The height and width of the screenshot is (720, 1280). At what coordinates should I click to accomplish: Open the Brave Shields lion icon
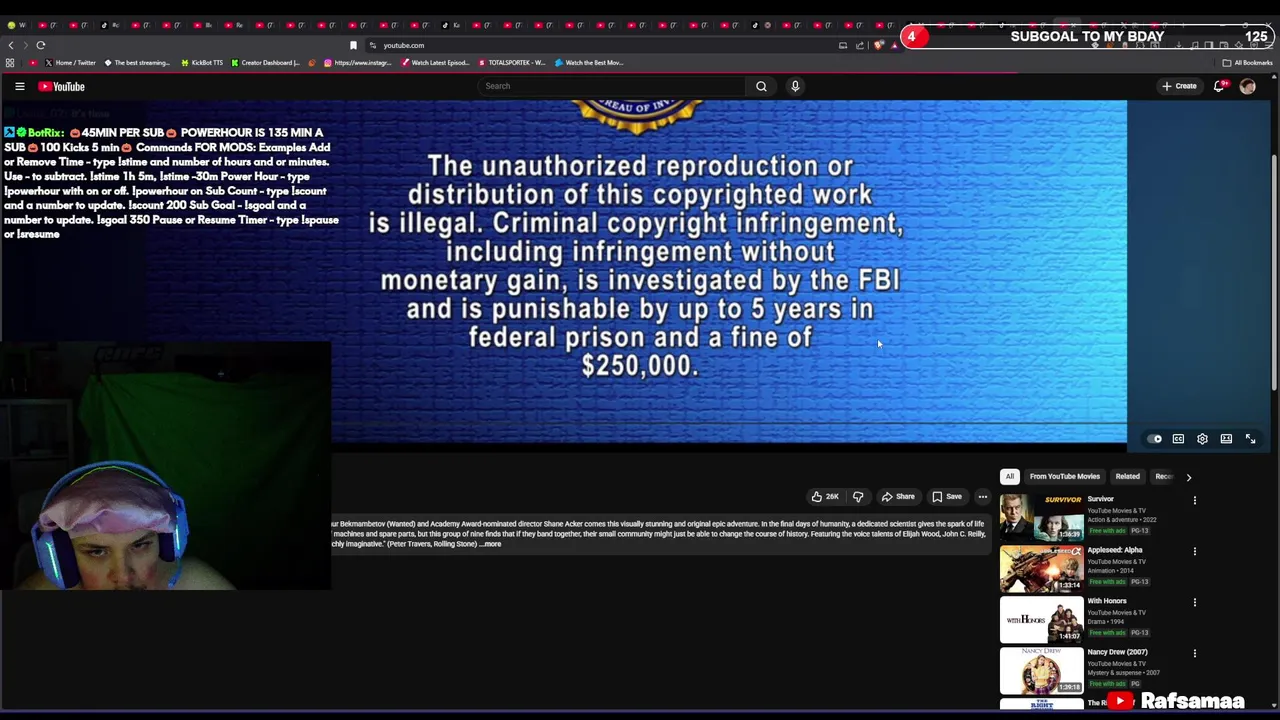[879, 45]
